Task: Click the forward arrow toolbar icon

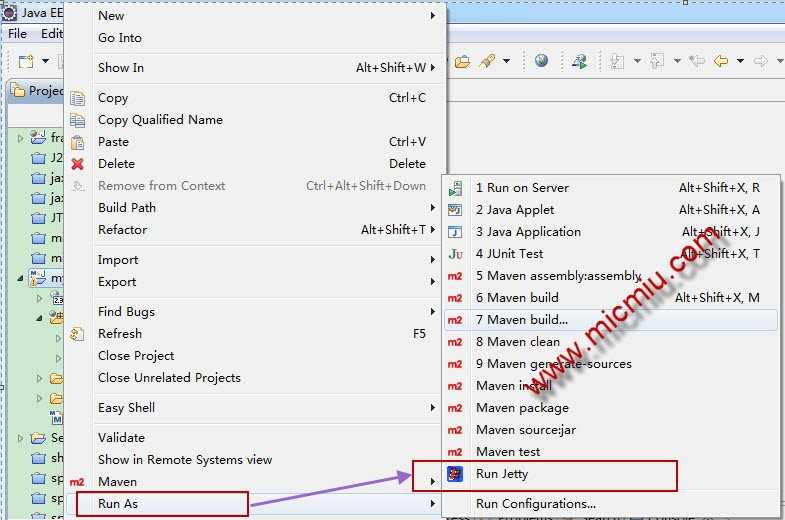Action: pyautogui.click(x=760, y=62)
